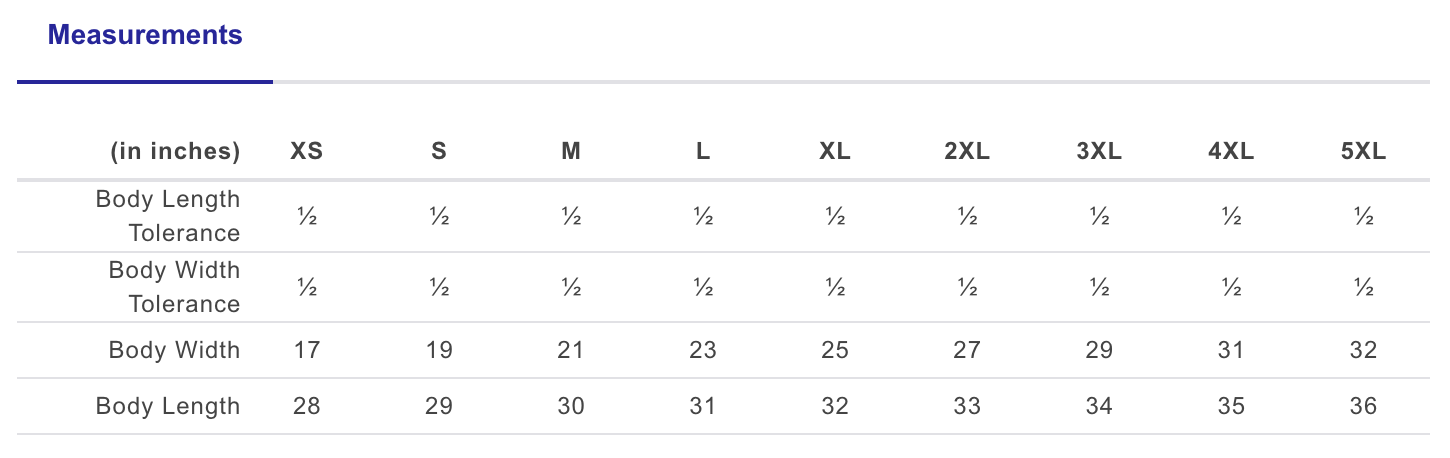Open the Measurements tab
This screenshot has width=1450, height=458.
pyautogui.click(x=145, y=36)
